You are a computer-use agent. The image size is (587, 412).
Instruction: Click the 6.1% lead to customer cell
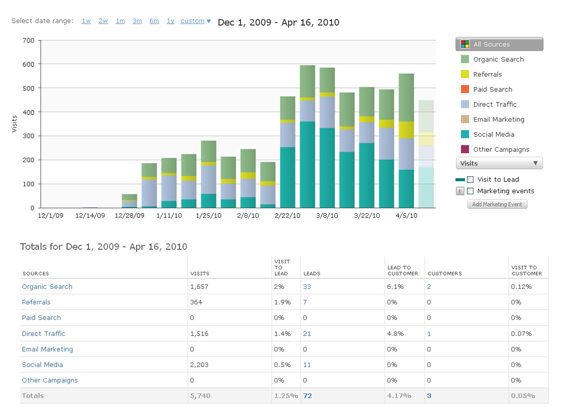point(396,287)
